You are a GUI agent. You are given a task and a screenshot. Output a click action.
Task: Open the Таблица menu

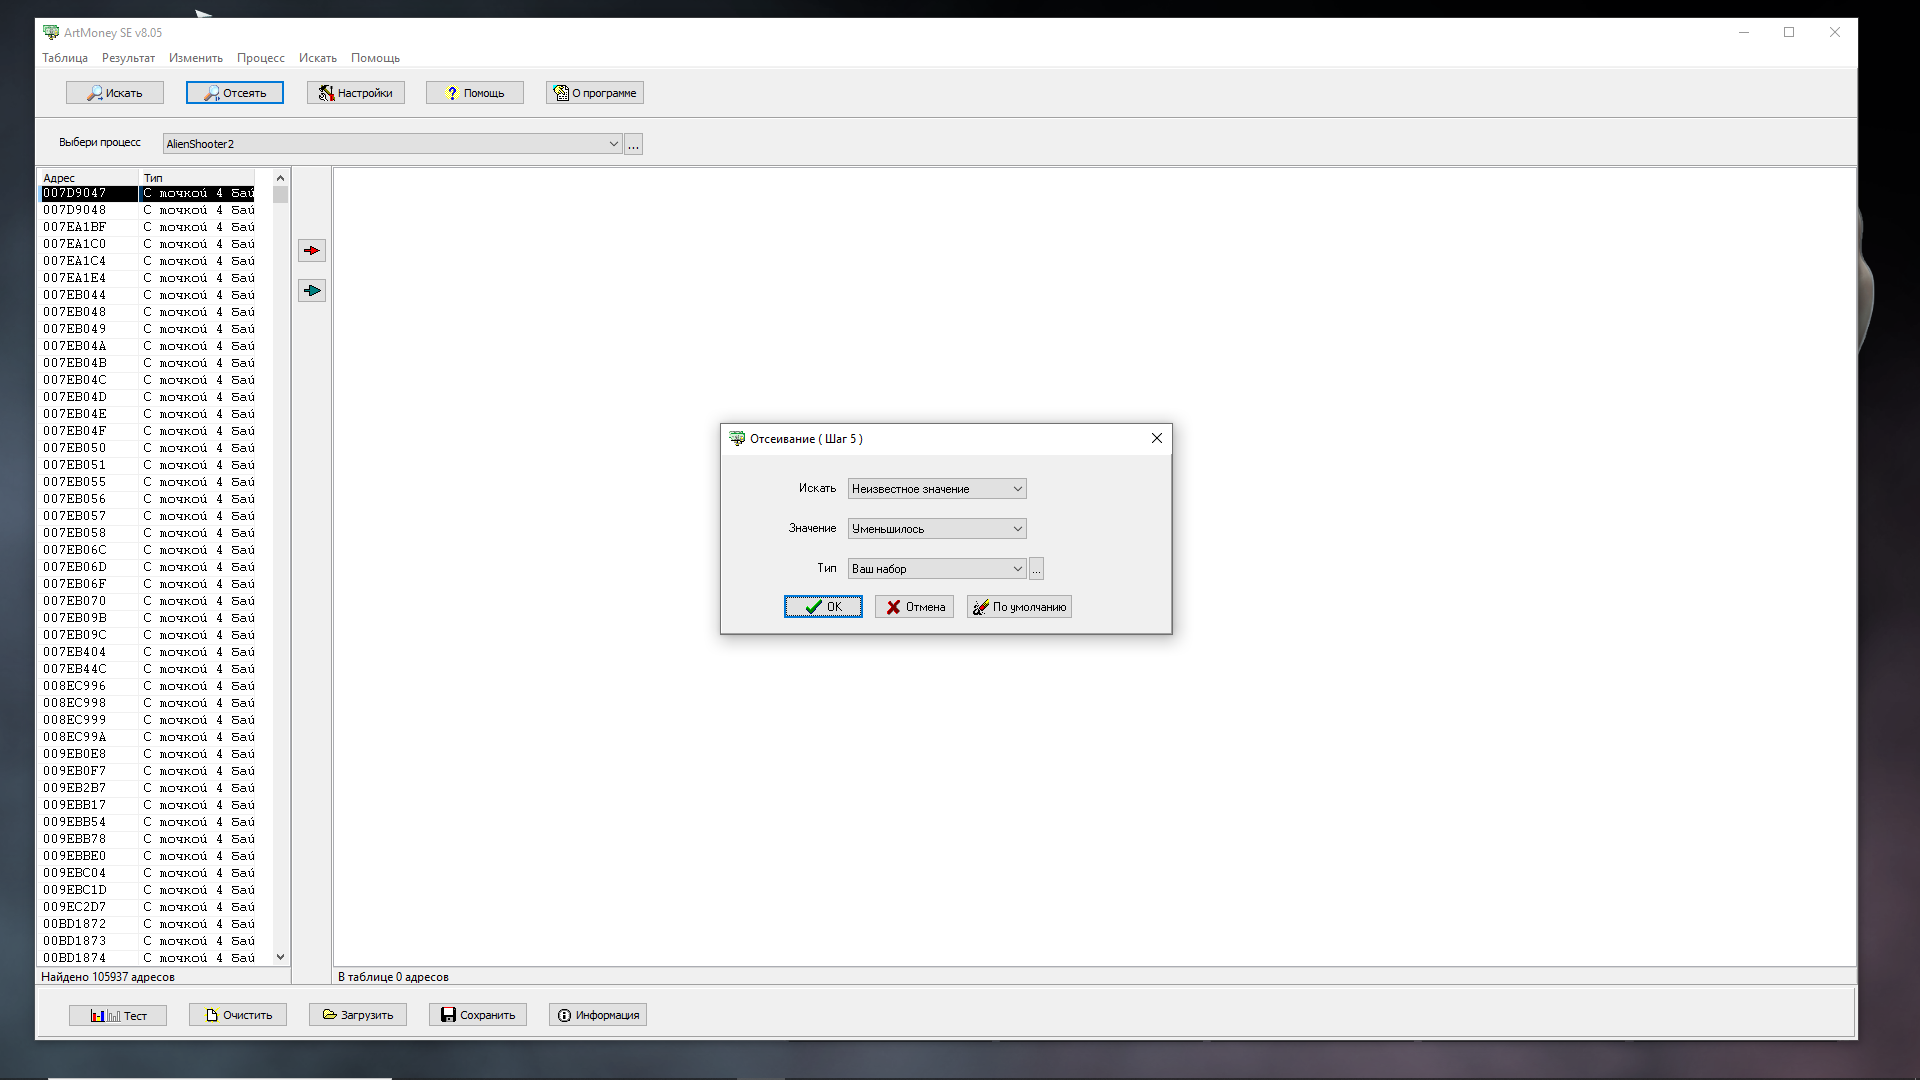coord(65,58)
